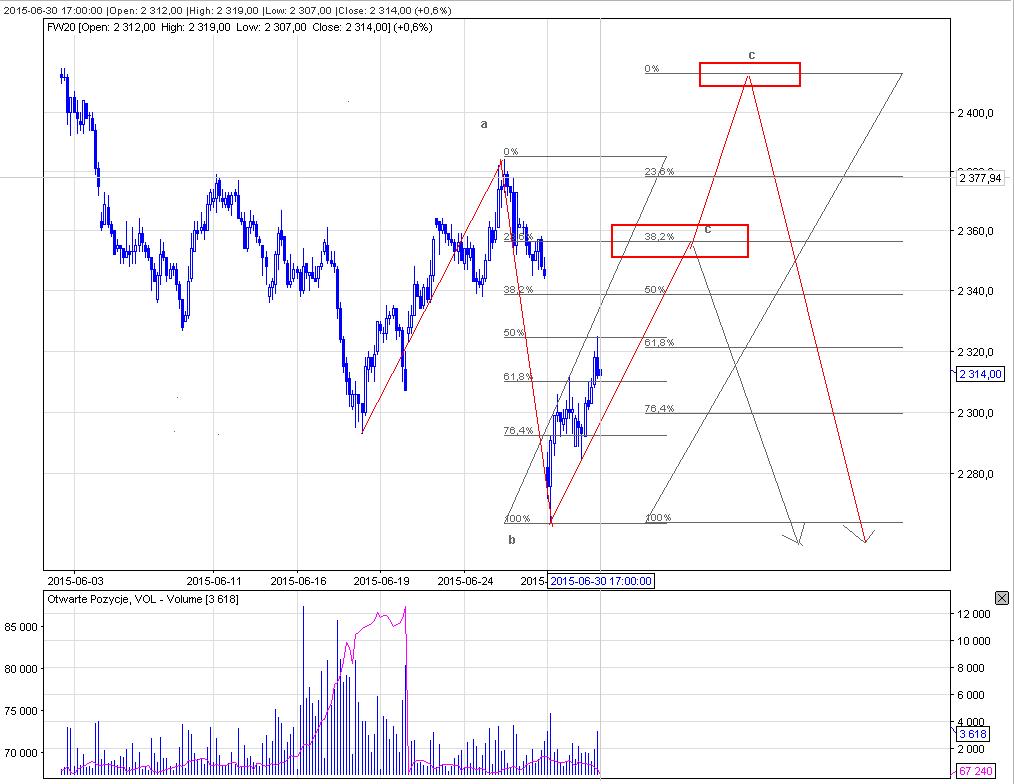Close the Volume indicator panel
Screen dimensions: 1014x784
(1002, 598)
